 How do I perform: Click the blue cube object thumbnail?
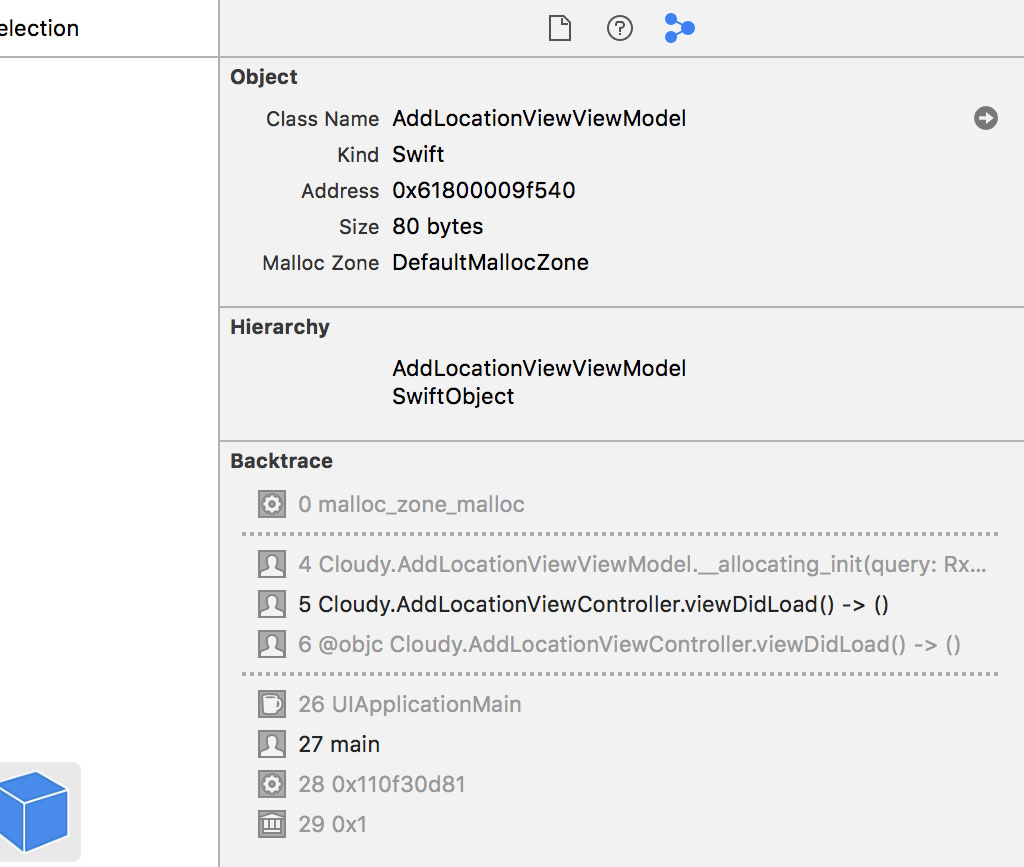tap(35, 811)
